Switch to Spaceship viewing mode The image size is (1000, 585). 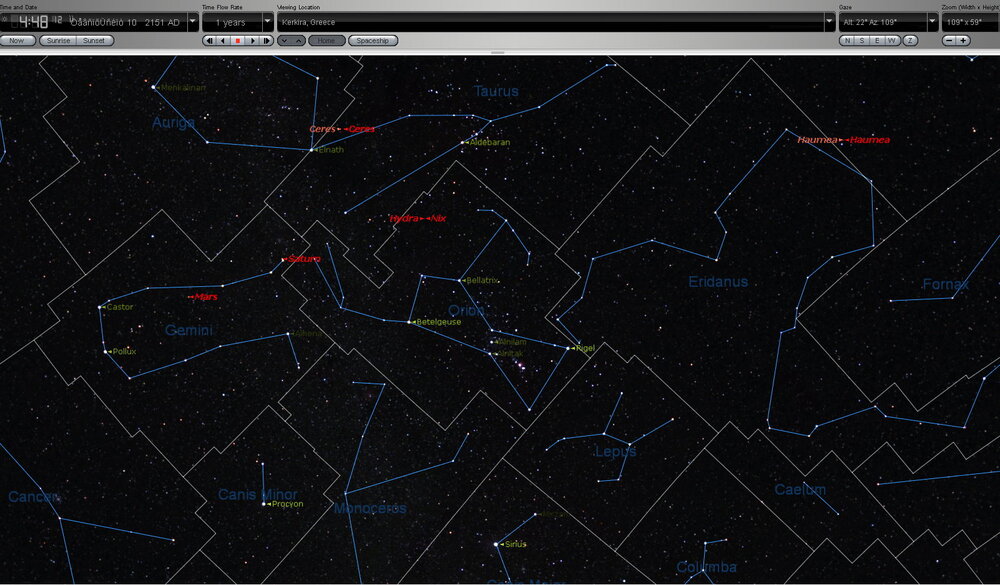[x=373, y=41]
